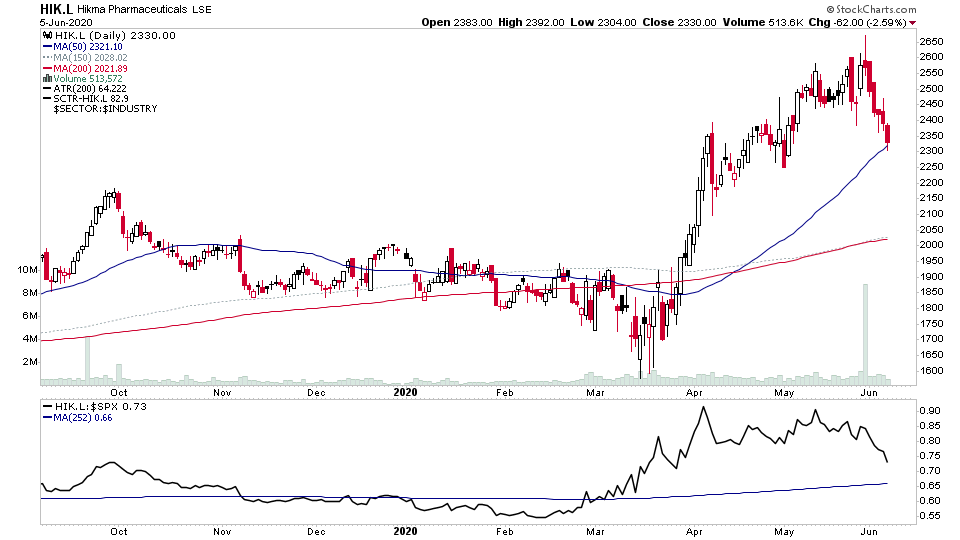Click the 10M volume axis label

[28, 270]
